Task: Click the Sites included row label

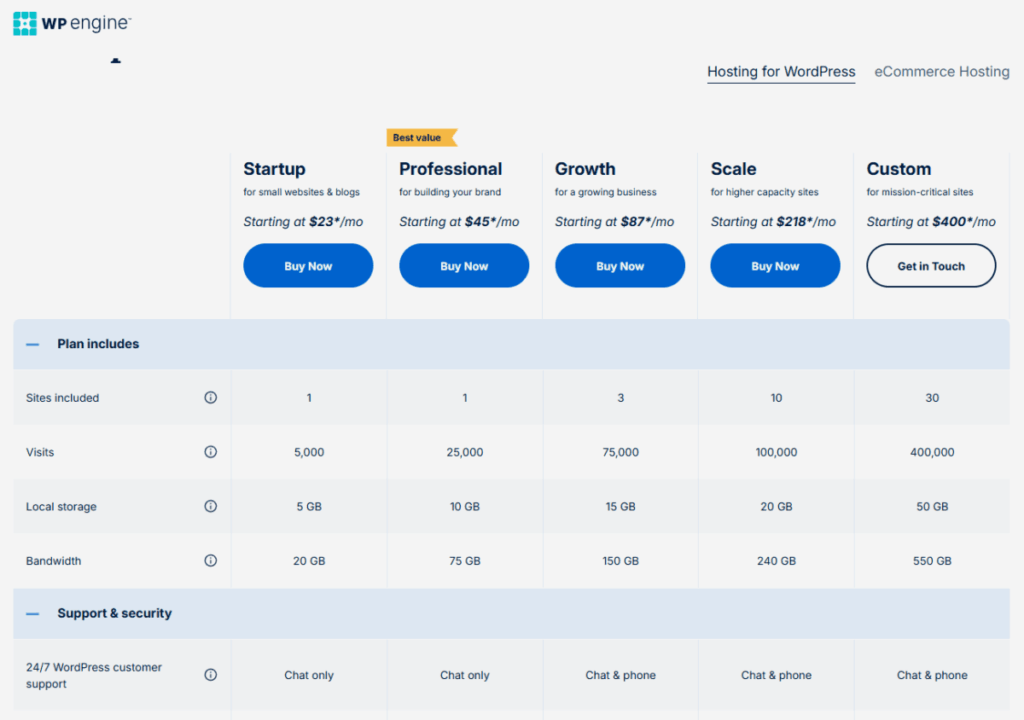Action: coord(62,398)
